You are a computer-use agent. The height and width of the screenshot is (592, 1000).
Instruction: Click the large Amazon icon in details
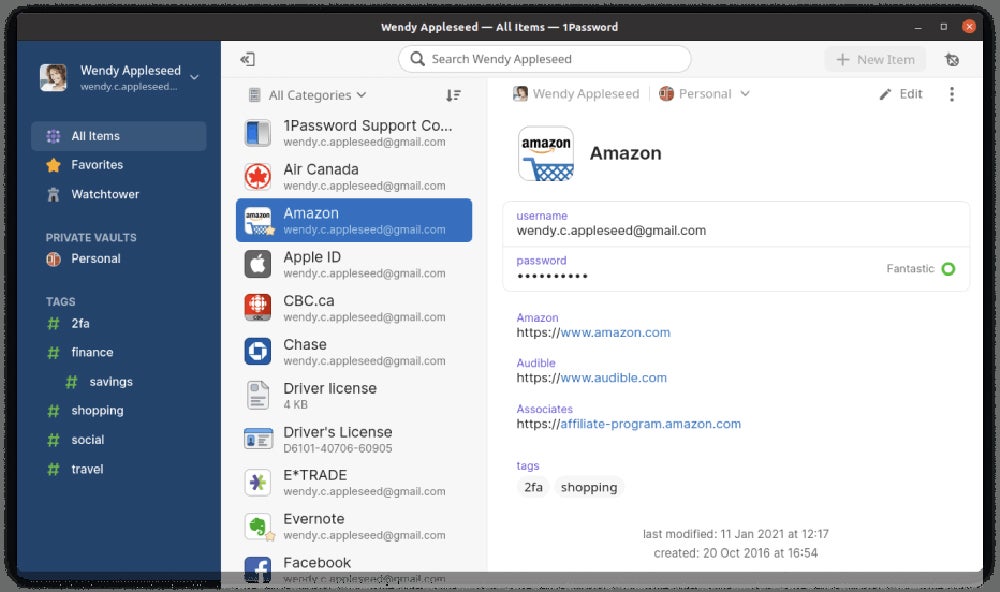point(546,154)
